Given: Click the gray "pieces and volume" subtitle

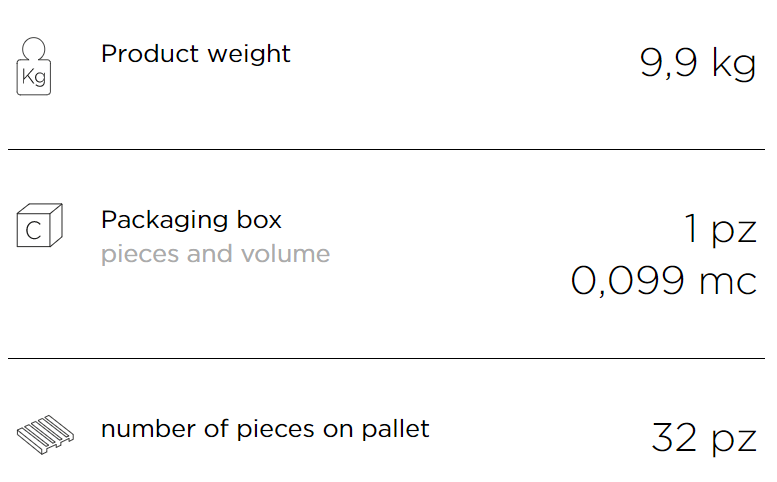Looking at the screenshot, I should pyautogui.click(x=216, y=255).
